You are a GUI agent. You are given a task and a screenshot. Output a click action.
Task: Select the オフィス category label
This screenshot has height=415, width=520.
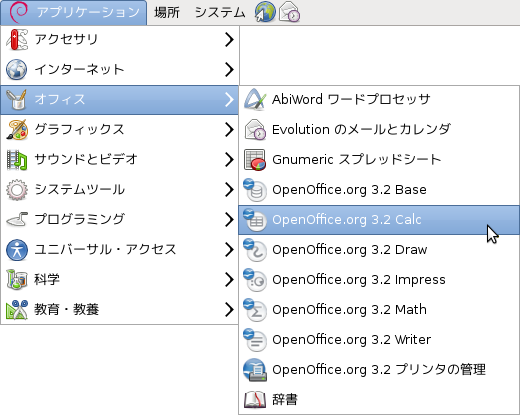60,99
